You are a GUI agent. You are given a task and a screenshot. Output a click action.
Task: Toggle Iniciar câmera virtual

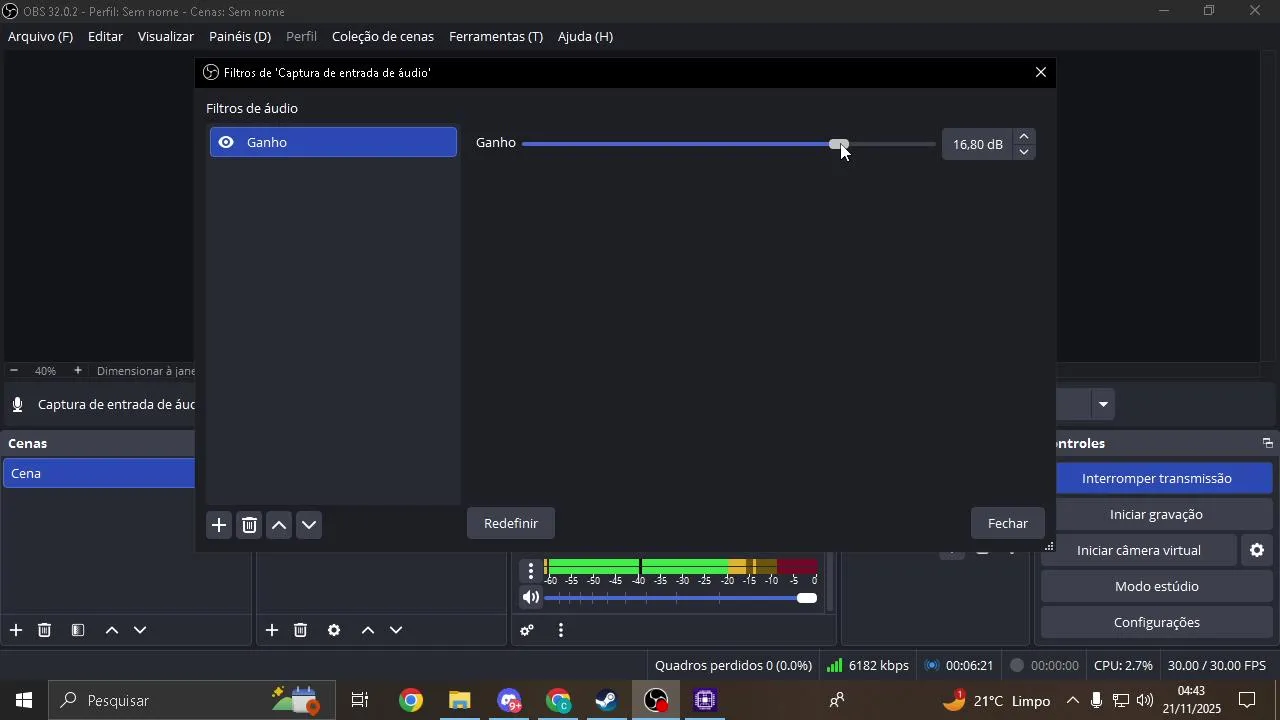(1139, 550)
